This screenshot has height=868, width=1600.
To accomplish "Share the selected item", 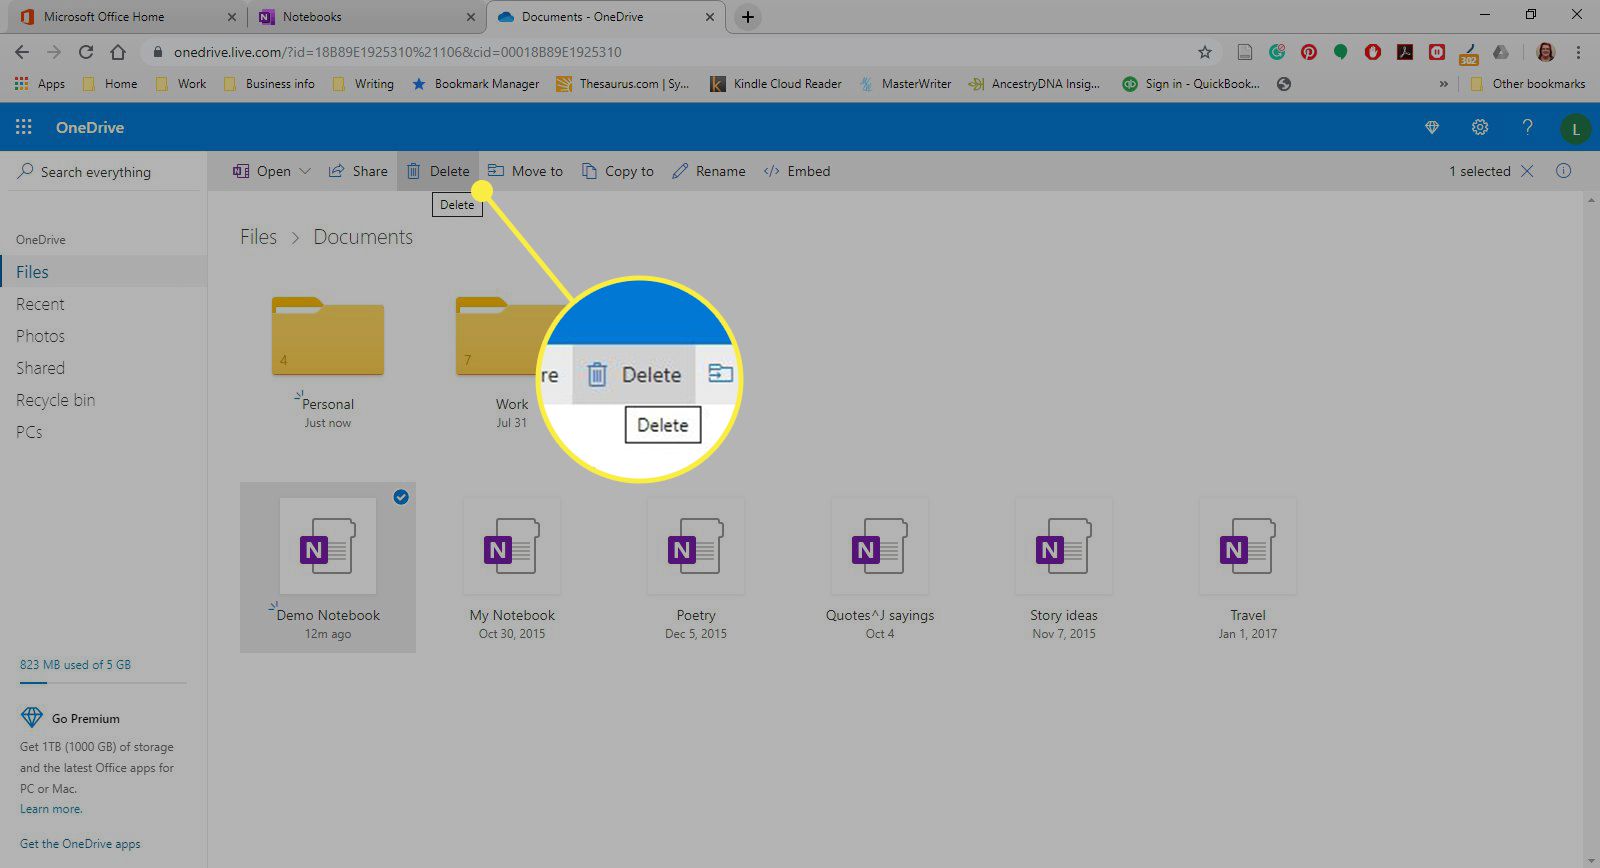I will point(358,171).
